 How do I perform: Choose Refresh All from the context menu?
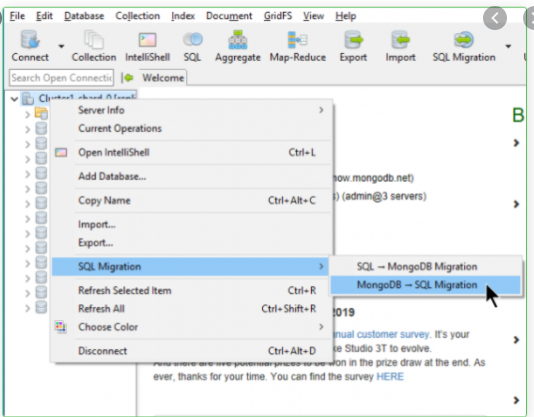[191, 309]
